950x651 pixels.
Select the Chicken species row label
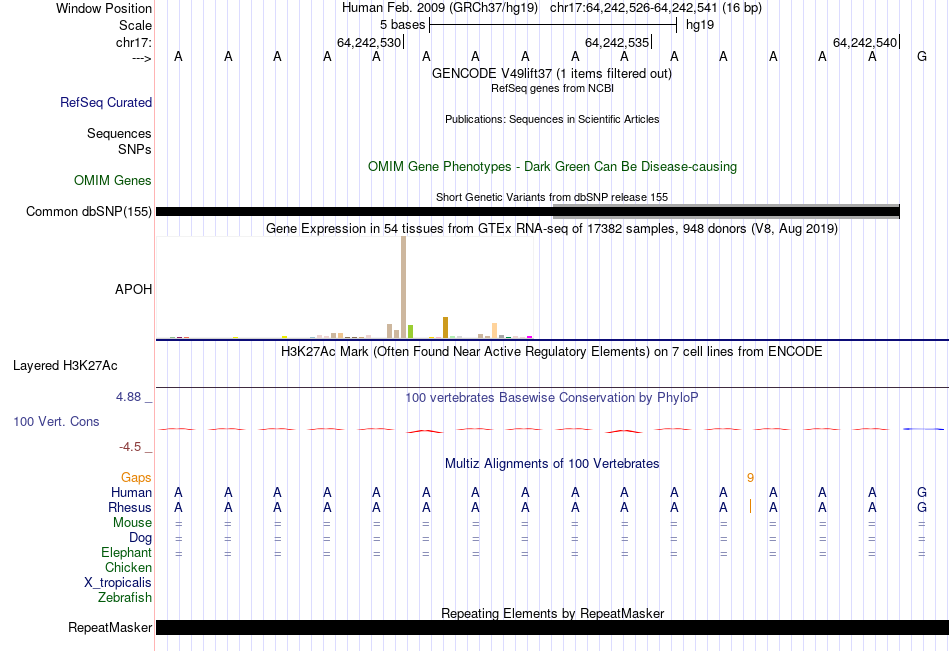click(128, 567)
